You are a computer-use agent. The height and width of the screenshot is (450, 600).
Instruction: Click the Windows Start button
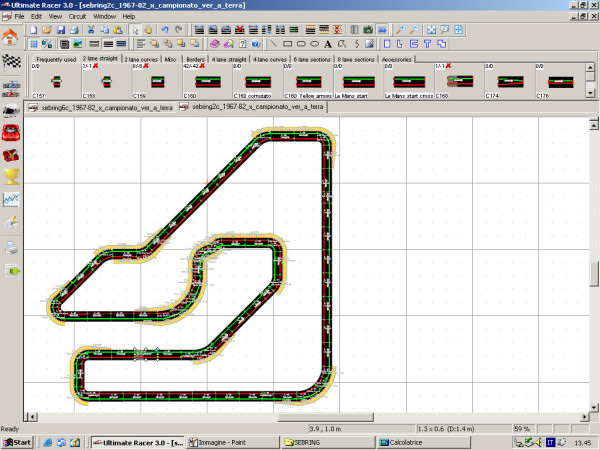click(x=18, y=441)
